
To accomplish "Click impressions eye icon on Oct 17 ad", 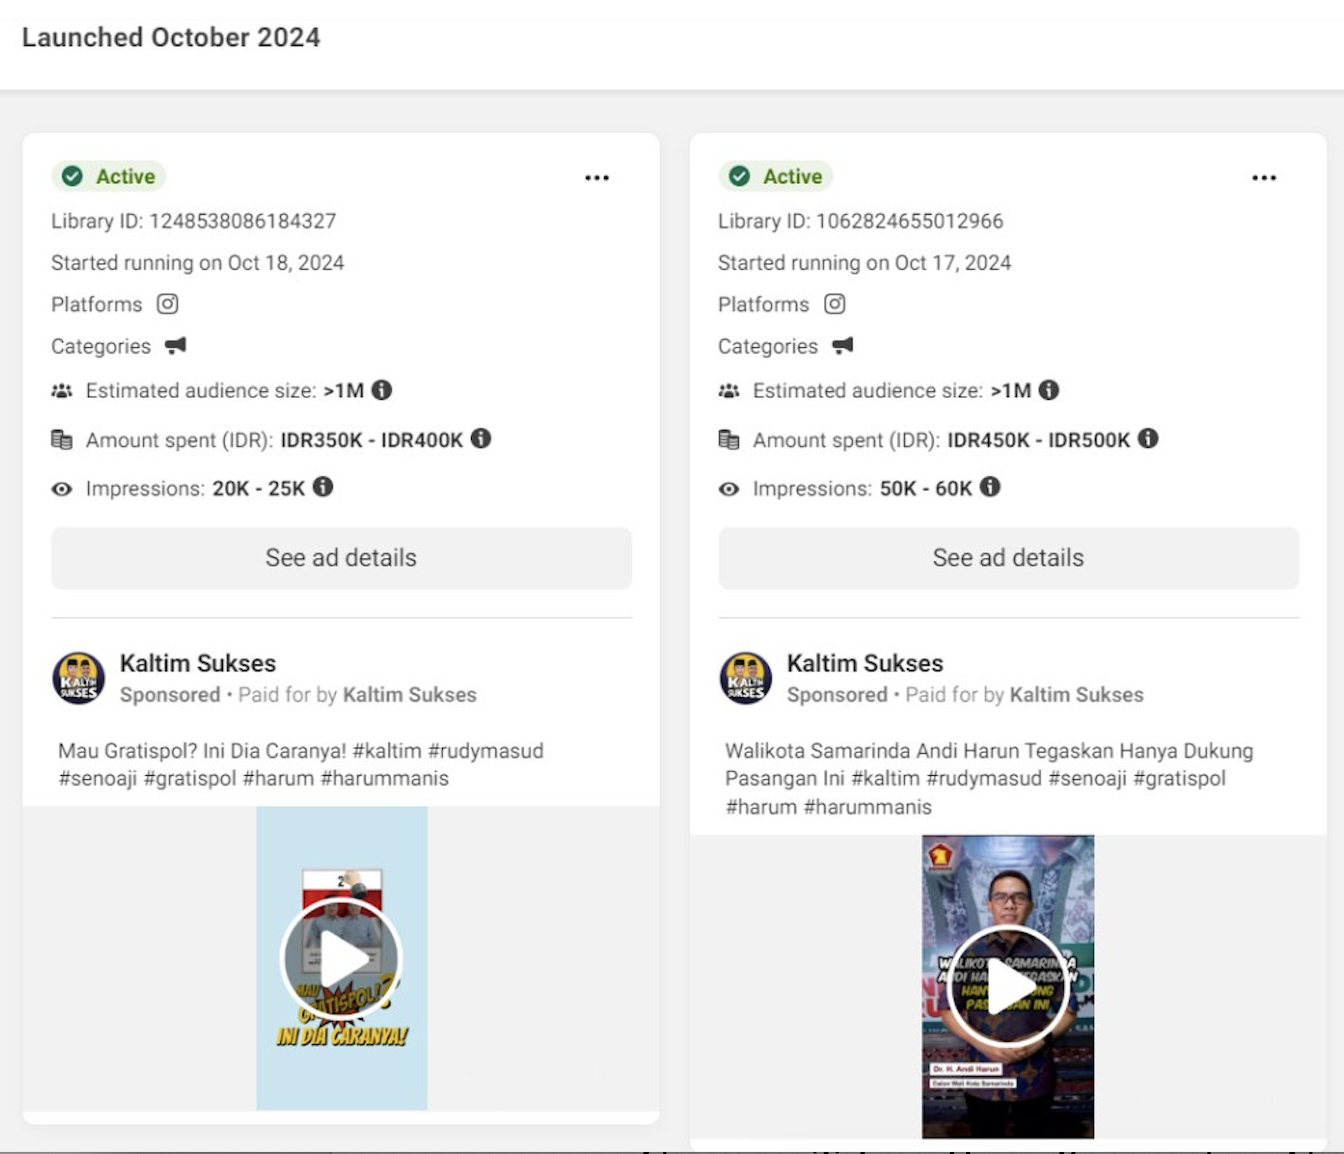I will tap(729, 489).
